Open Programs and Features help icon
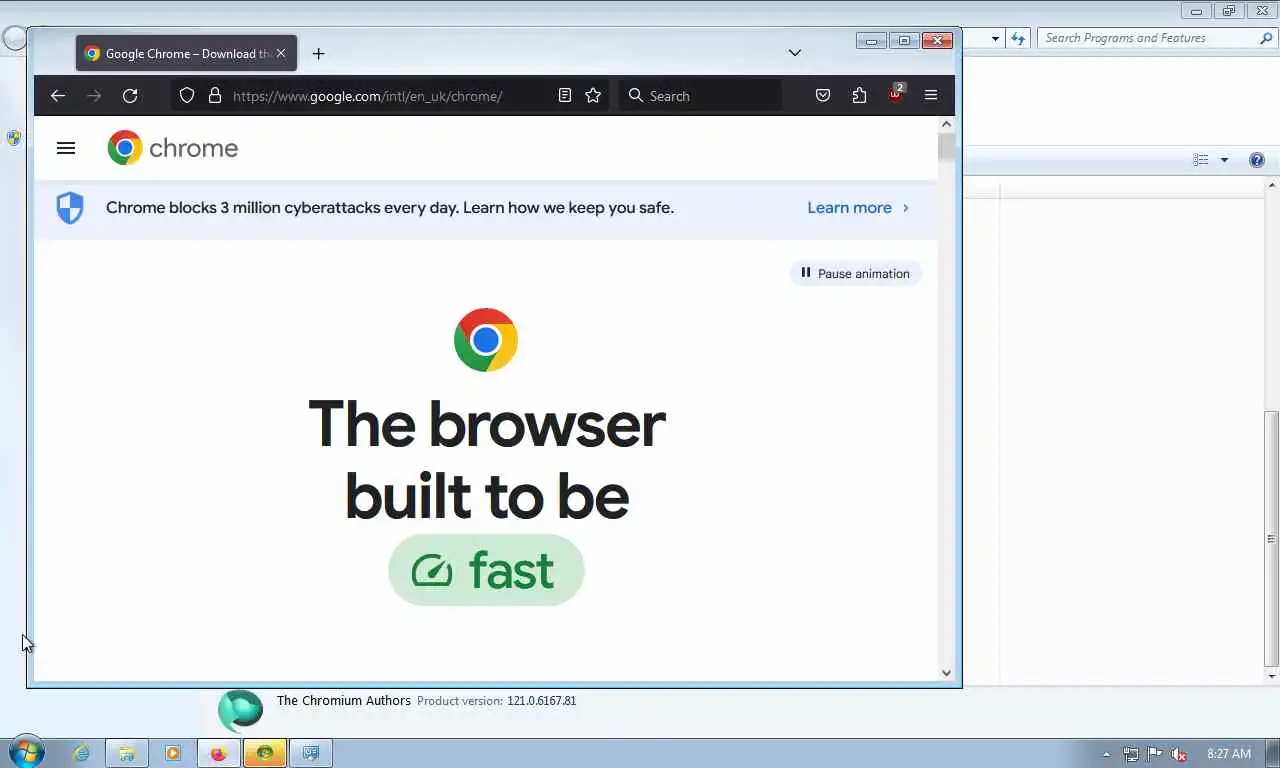Screen dimensions: 1280x768 1257,160
